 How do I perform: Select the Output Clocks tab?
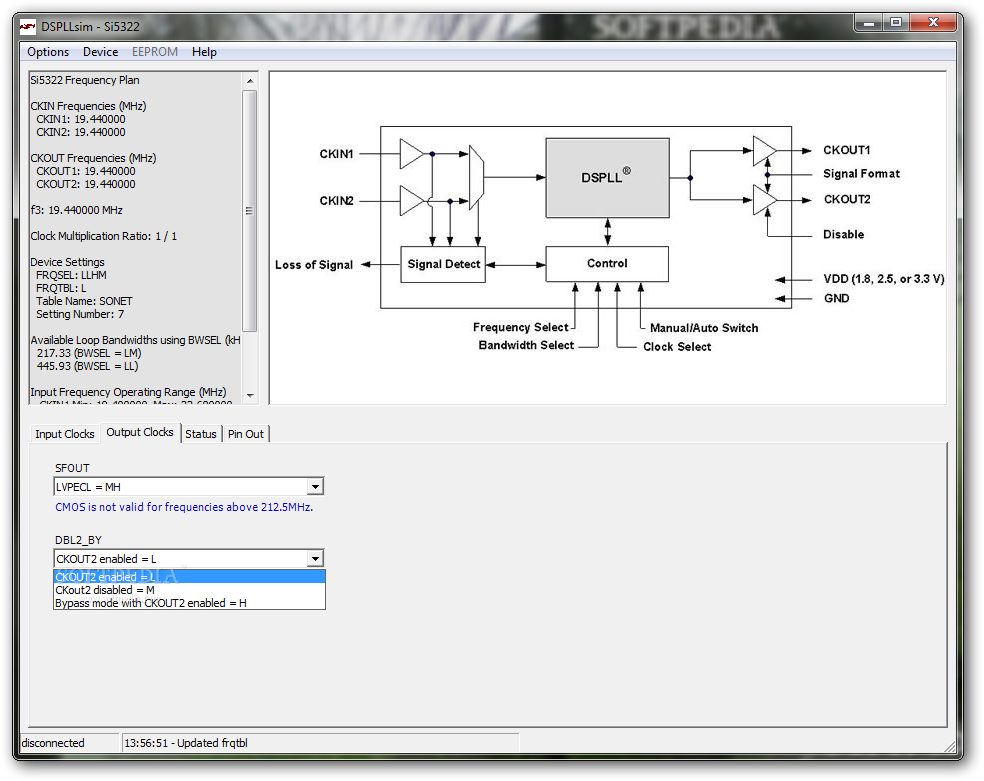(139, 432)
